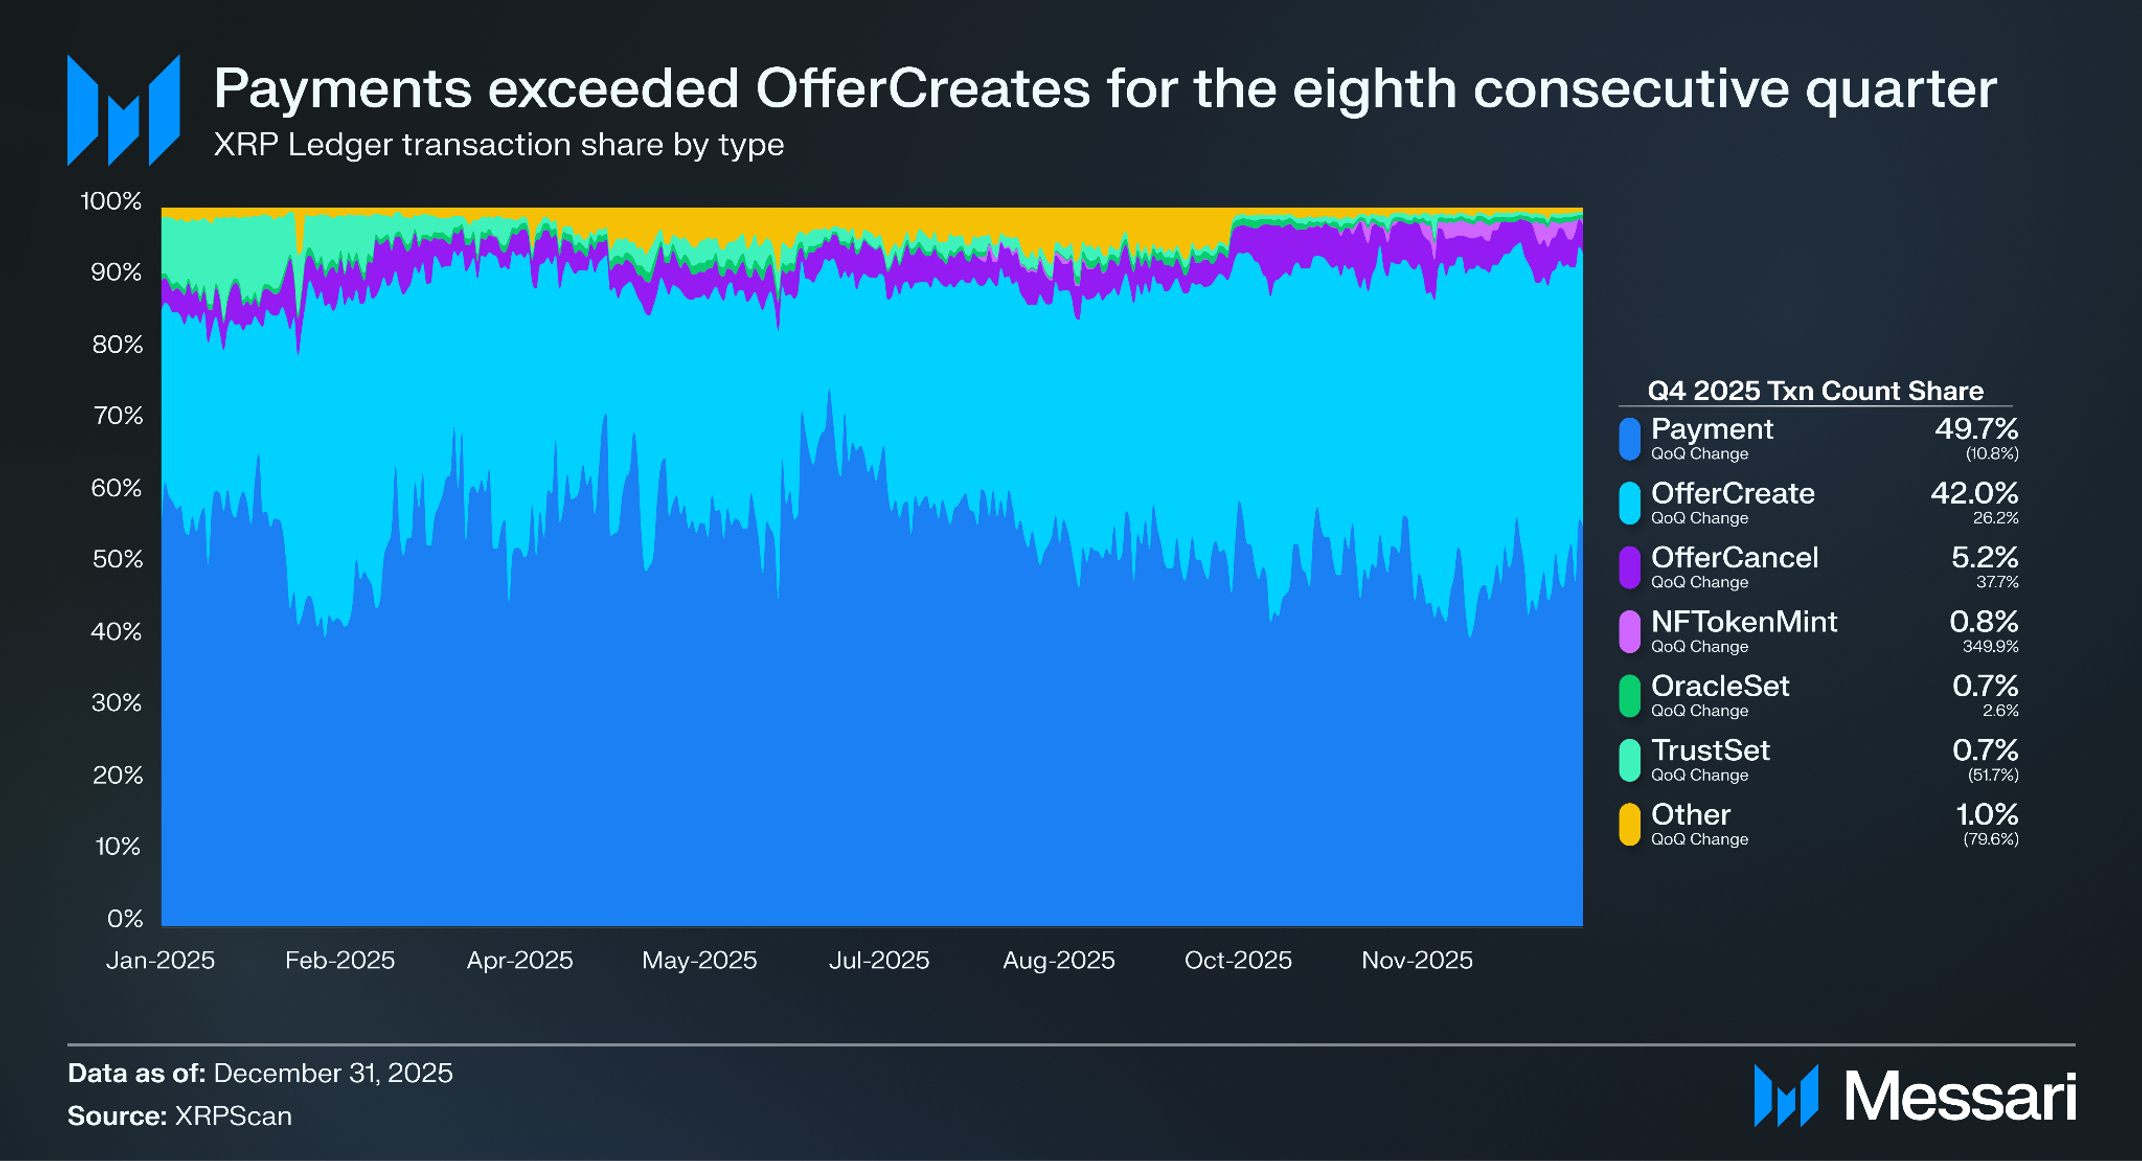Image resolution: width=2142 pixels, height=1161 pixels.
Task: Select the OfferCreate legend label
Action: coord(1732,493)
